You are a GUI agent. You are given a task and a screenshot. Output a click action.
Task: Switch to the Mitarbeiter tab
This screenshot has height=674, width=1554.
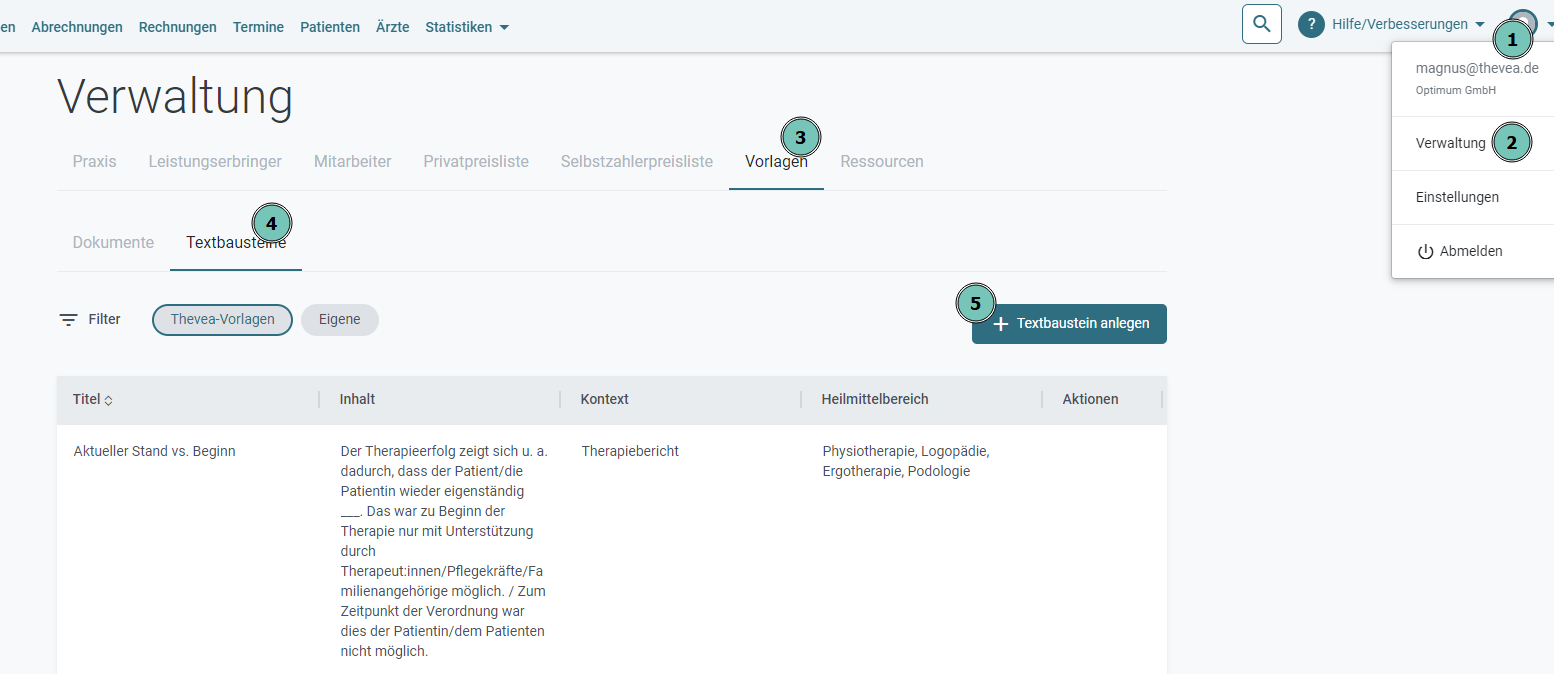point(352,161)
